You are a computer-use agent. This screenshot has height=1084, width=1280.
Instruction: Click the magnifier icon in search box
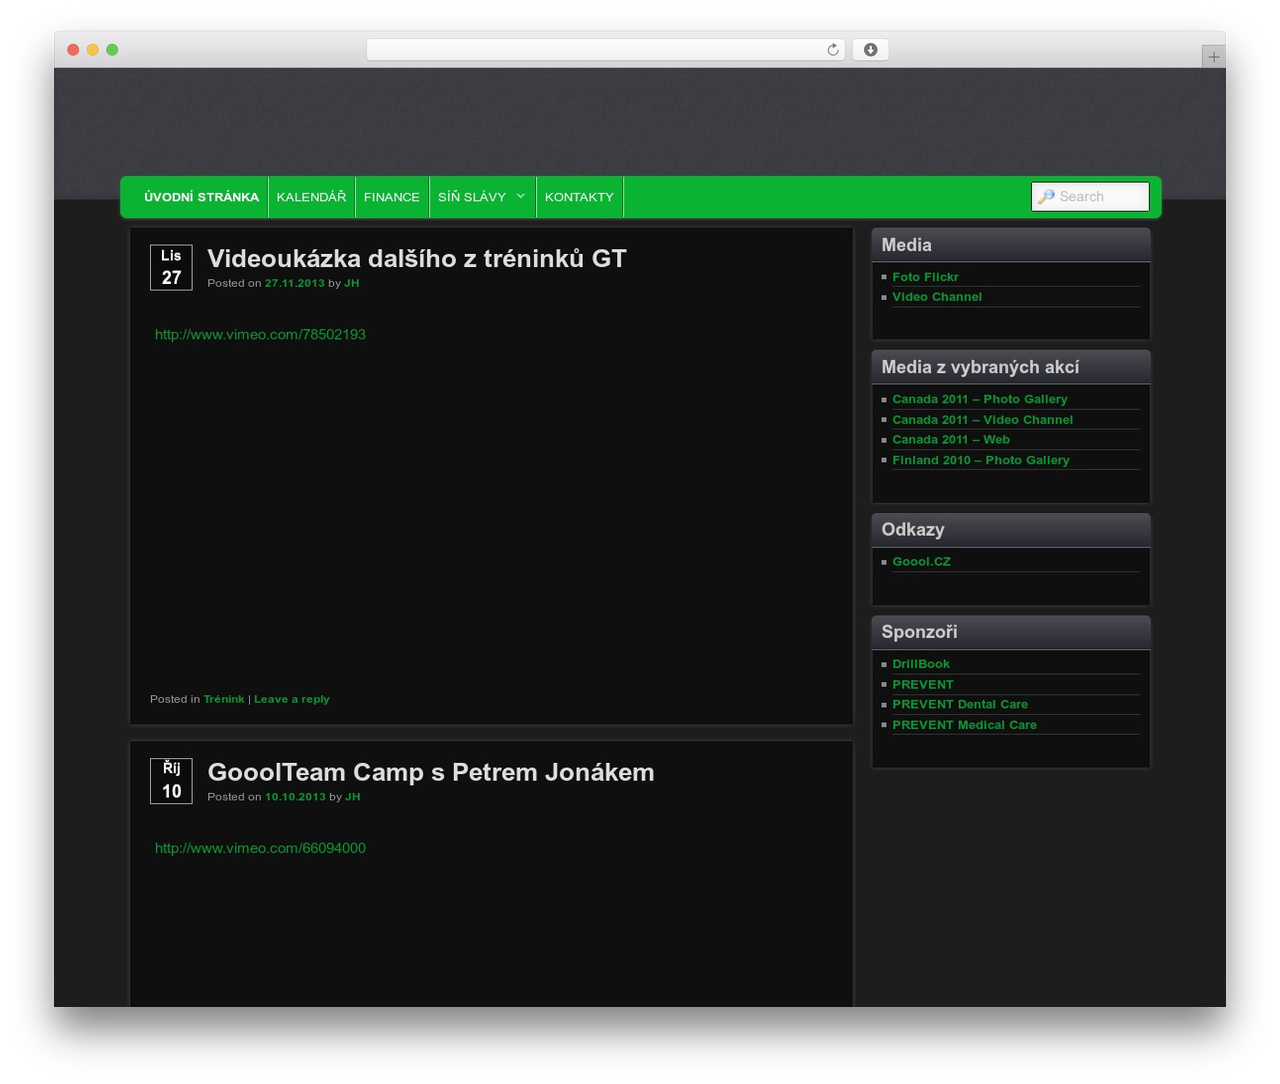click(x=1046, y=197)
